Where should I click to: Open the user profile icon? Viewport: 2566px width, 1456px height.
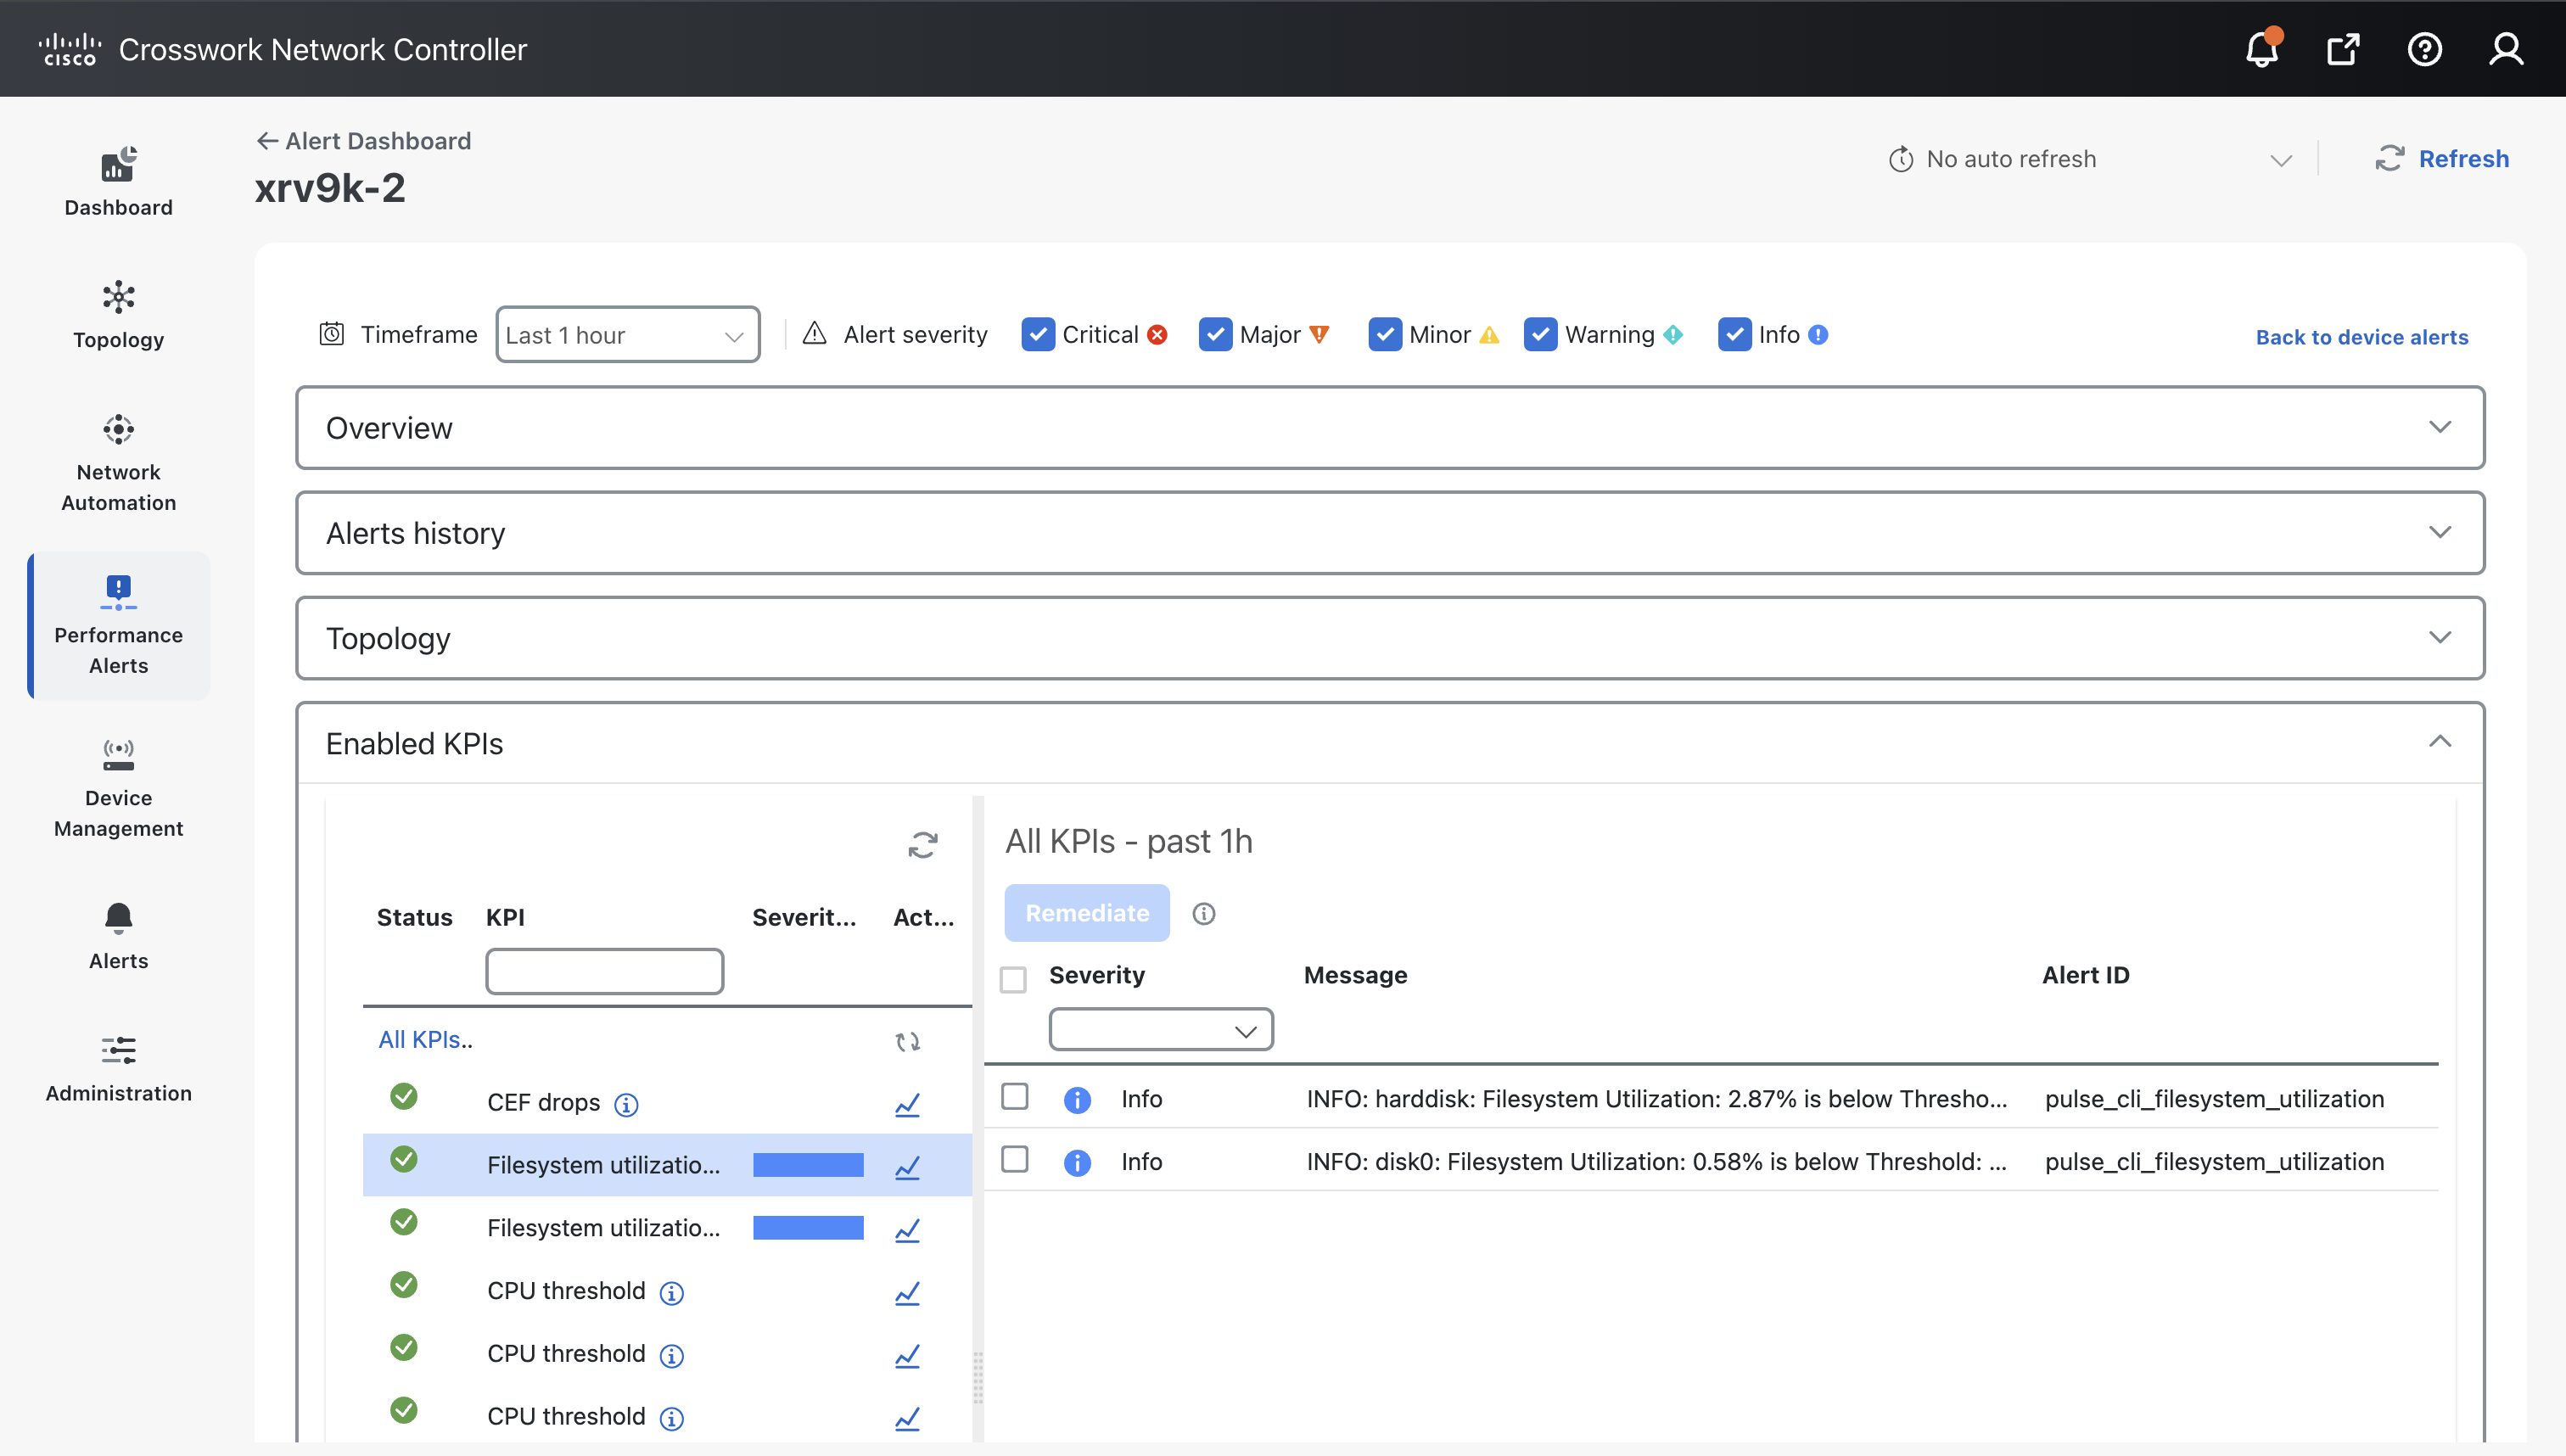pyautogui.click(x=2505, y=49)
